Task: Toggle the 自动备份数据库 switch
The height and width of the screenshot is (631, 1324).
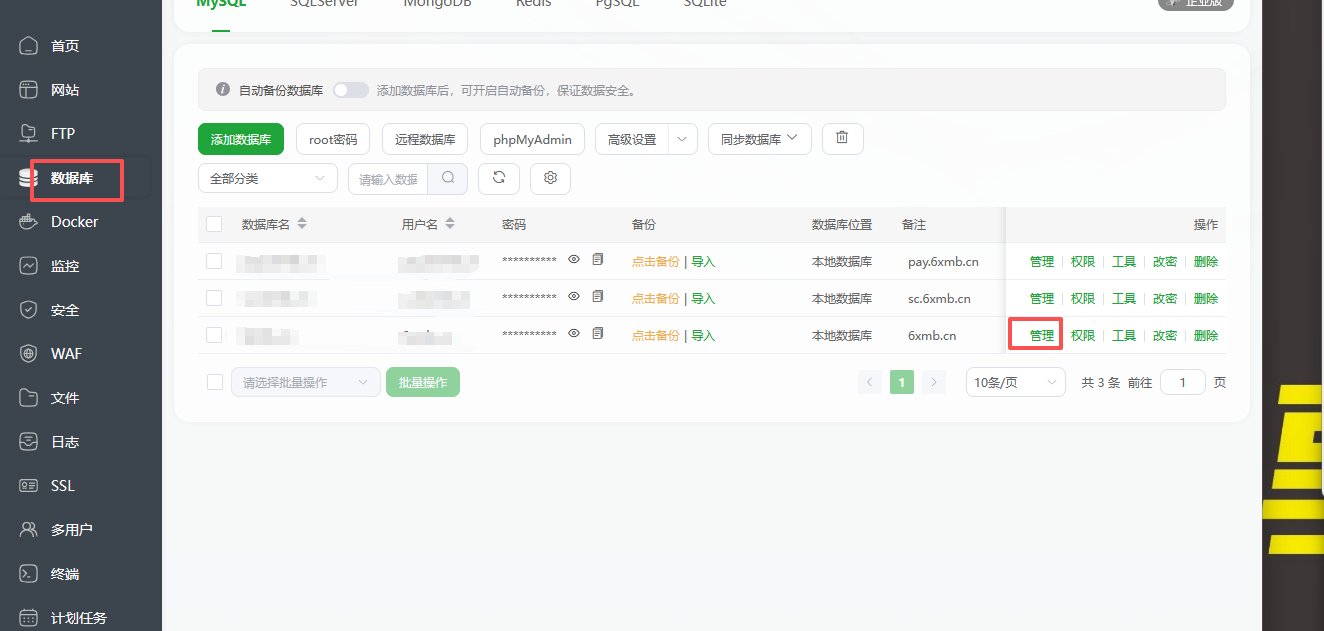Action: (x=350, y=90)
